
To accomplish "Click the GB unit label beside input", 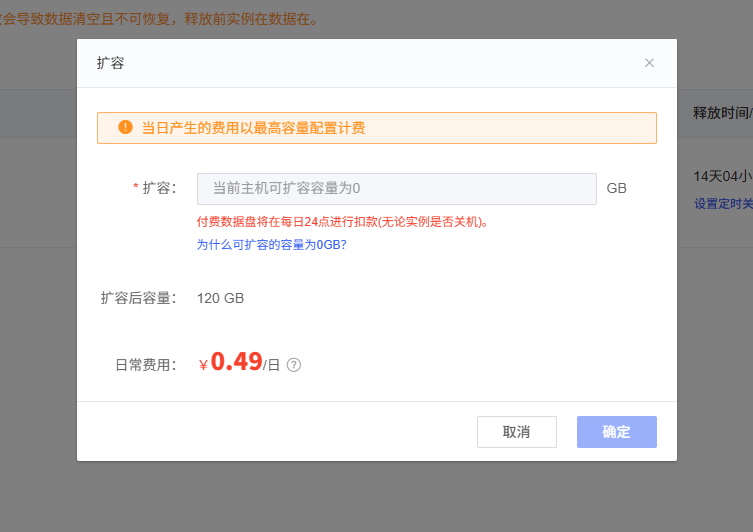I will 617,188.
